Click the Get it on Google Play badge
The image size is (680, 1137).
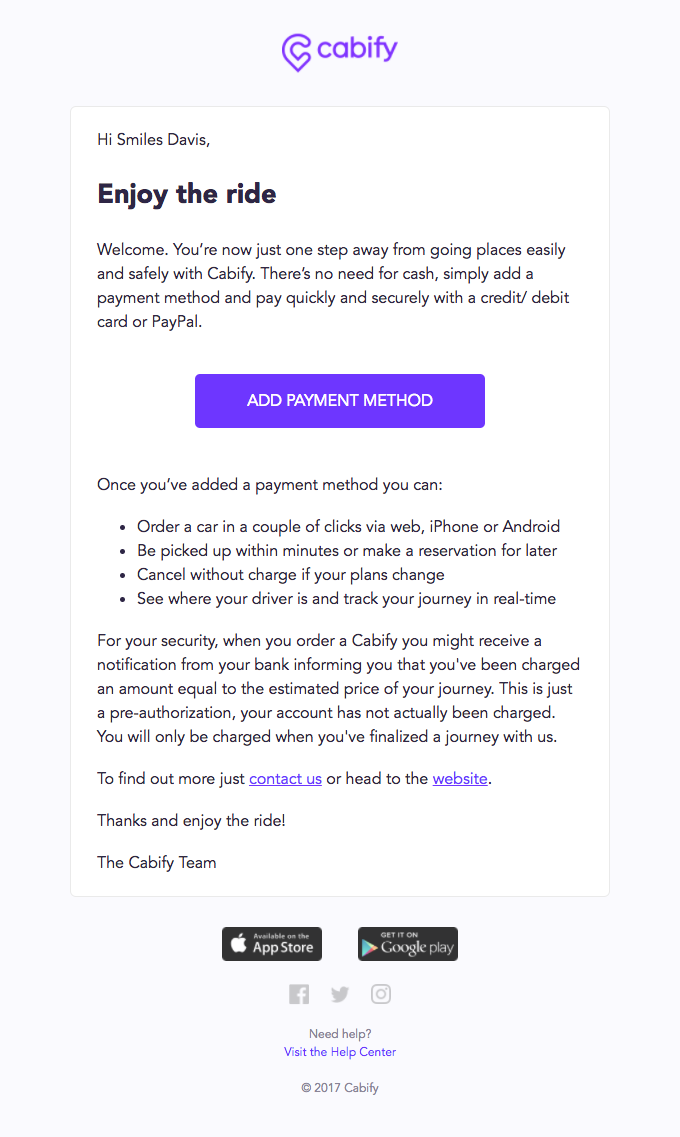click(407, 943)
